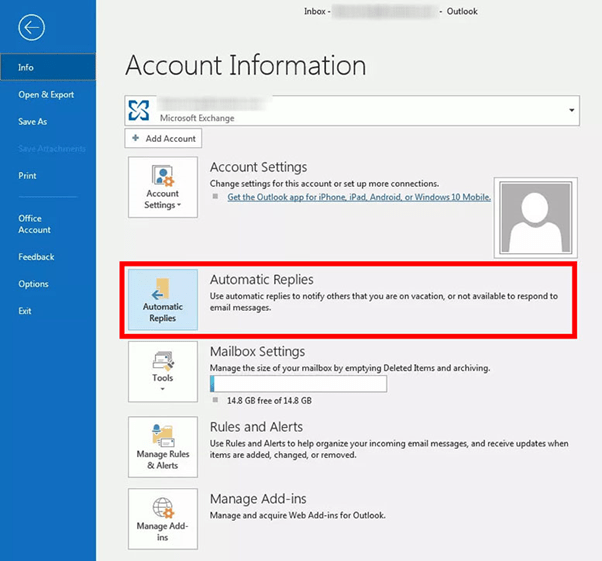Open Feedback in the sidebar
This screenshot has width=602, height=561.
coord(36,257)
